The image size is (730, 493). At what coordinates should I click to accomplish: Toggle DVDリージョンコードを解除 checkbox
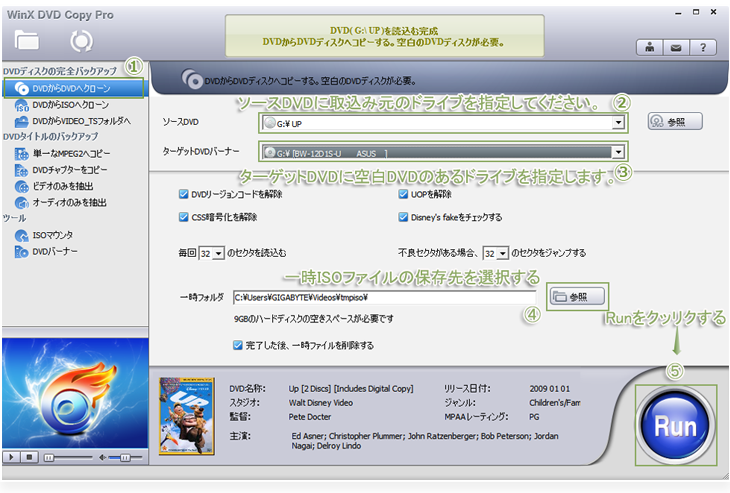(183, 194)
